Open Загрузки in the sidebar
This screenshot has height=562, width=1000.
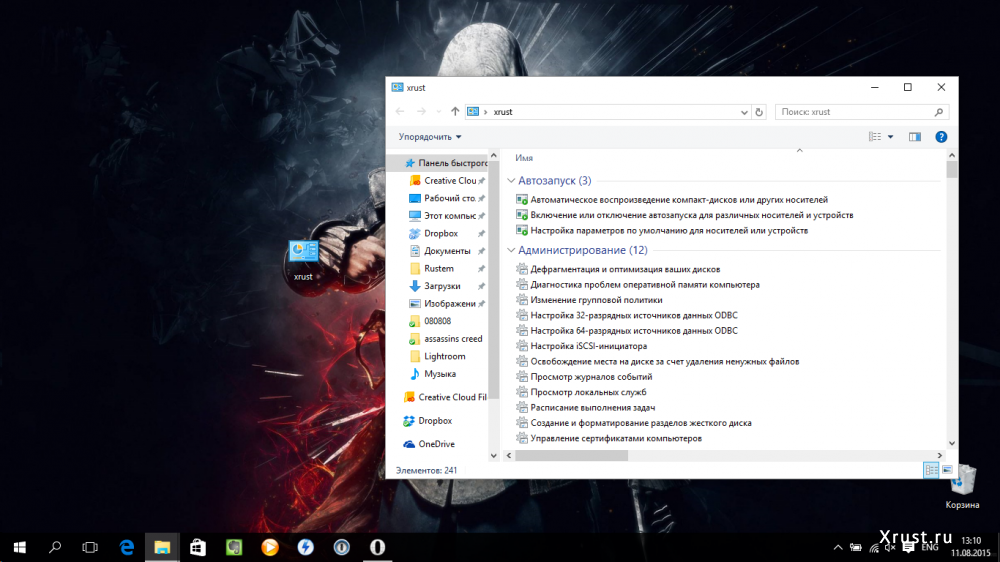[445, 286]
